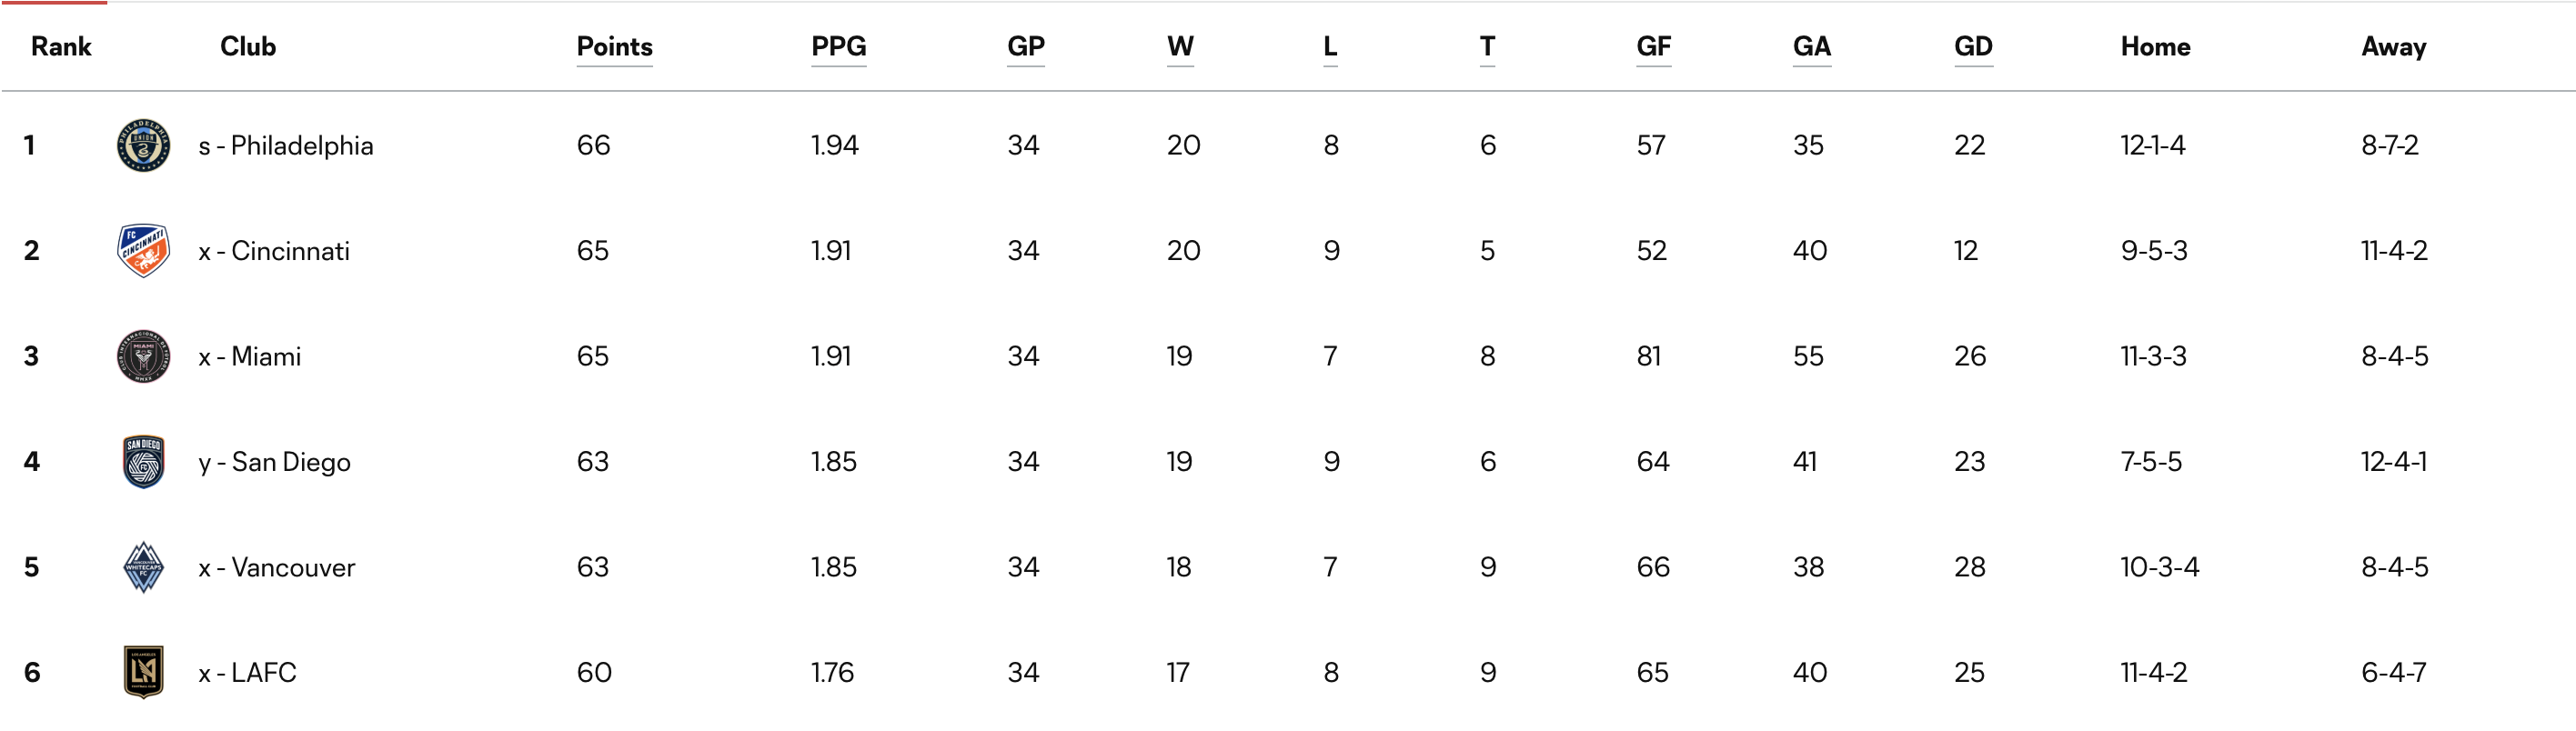Sort by T ties column header
Viewport: 2576px width, 731px height.
1487,47
